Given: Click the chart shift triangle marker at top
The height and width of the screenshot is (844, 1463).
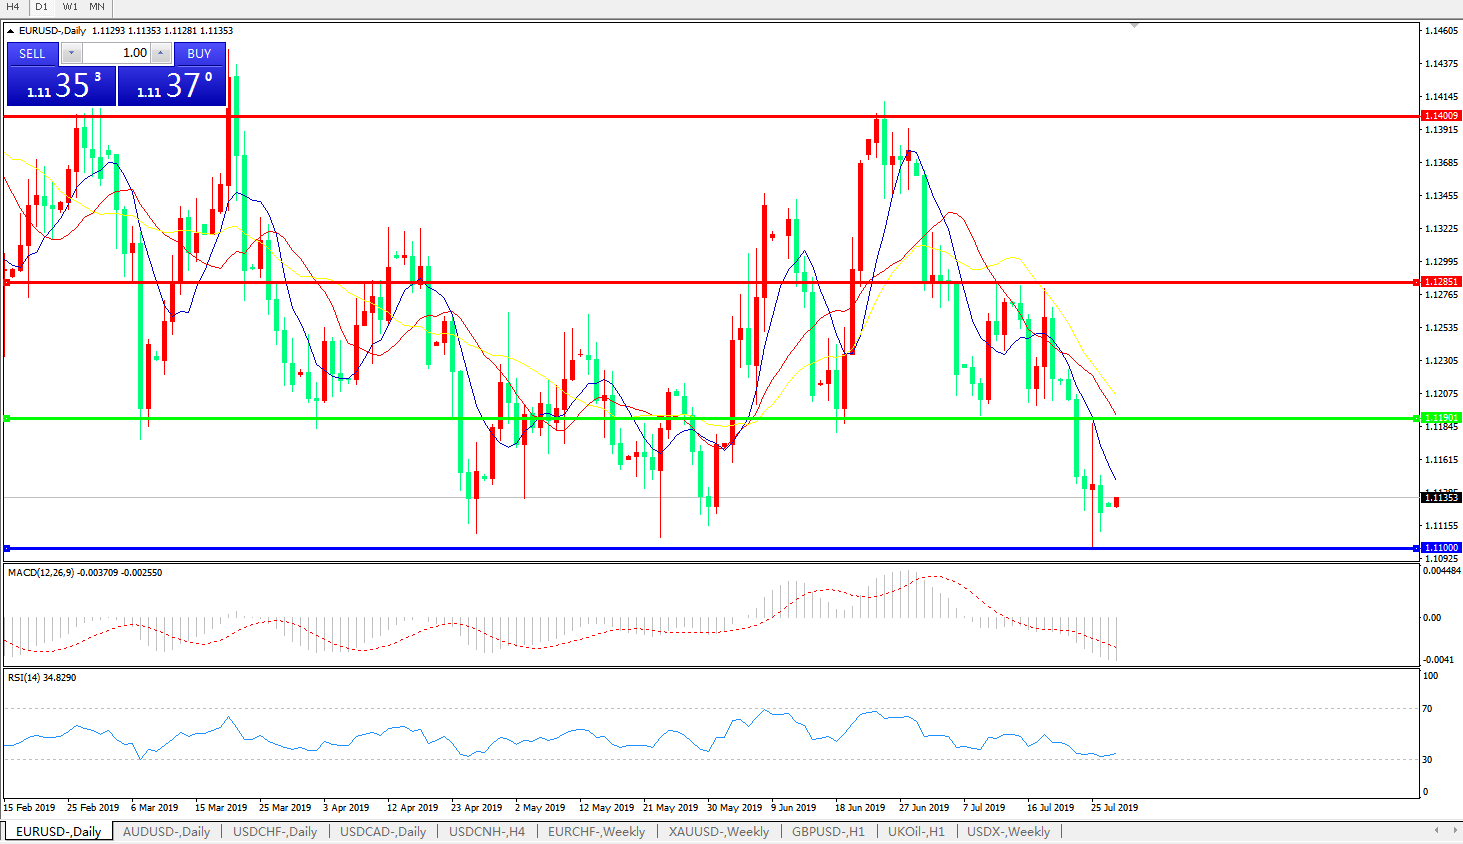Looking at the screenshot, I should coord(1134,26).
